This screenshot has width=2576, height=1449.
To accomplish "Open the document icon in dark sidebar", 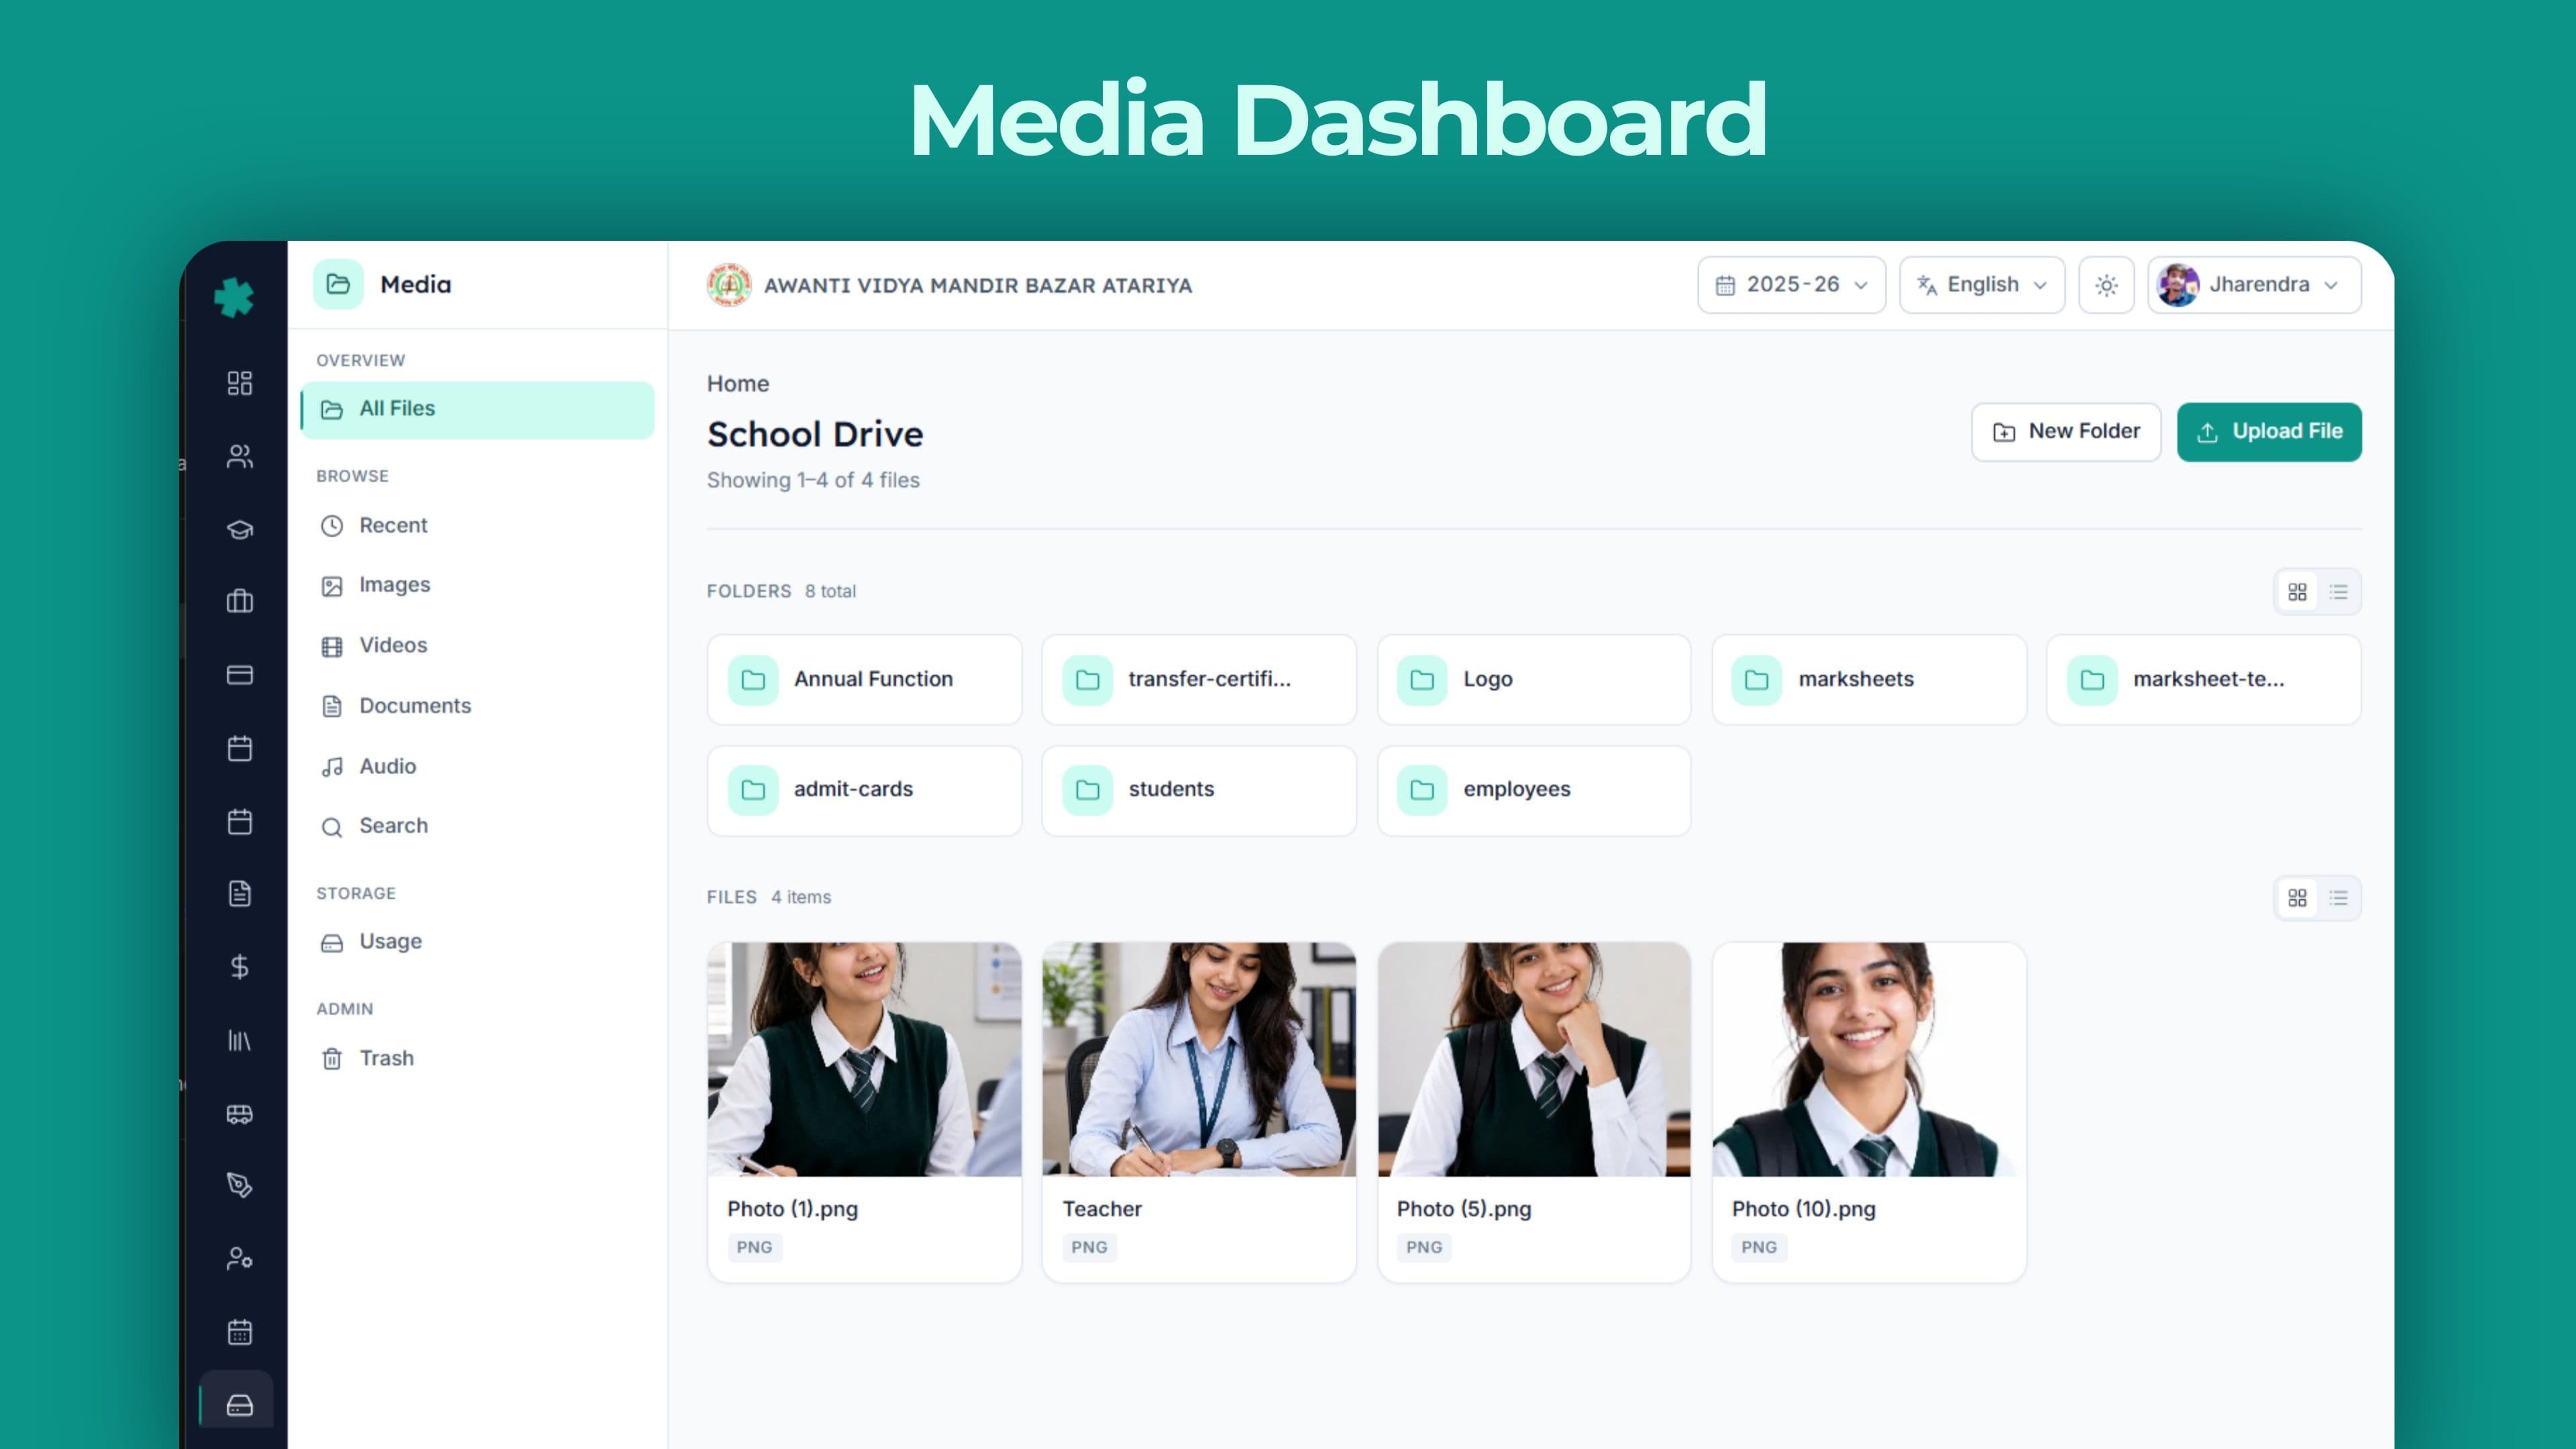I will tap(240, 894).
